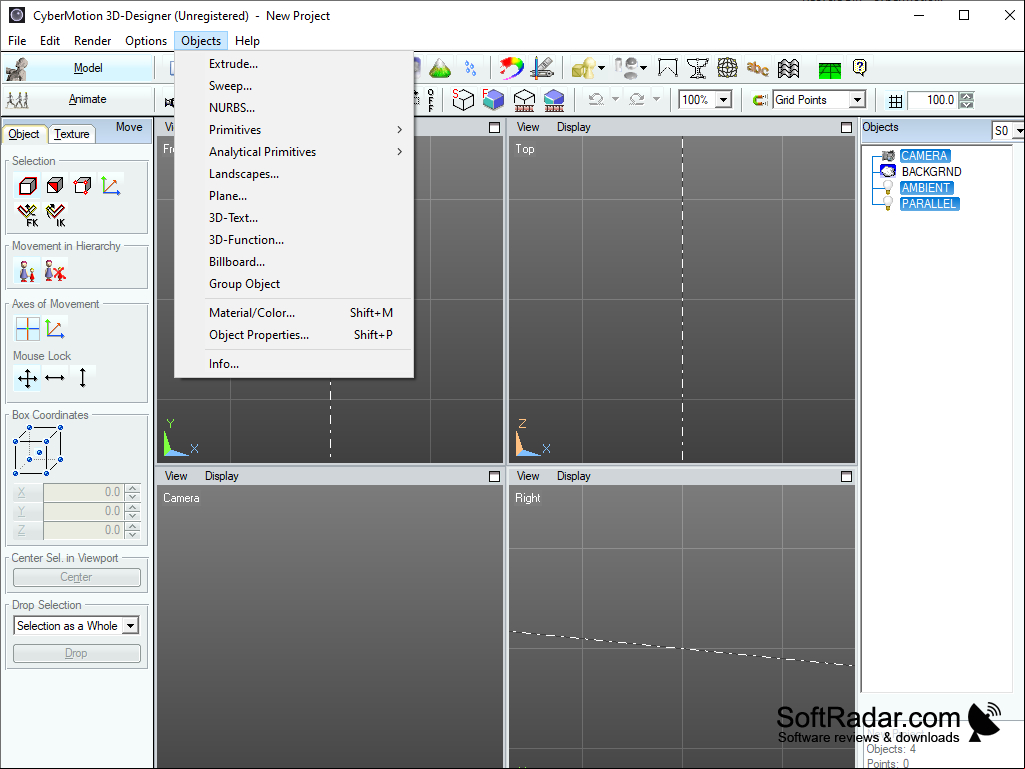The height and width of the screenshot is (769, 1025).
Task: Select the red outlined cube selection tool
Action: (82, 186)
